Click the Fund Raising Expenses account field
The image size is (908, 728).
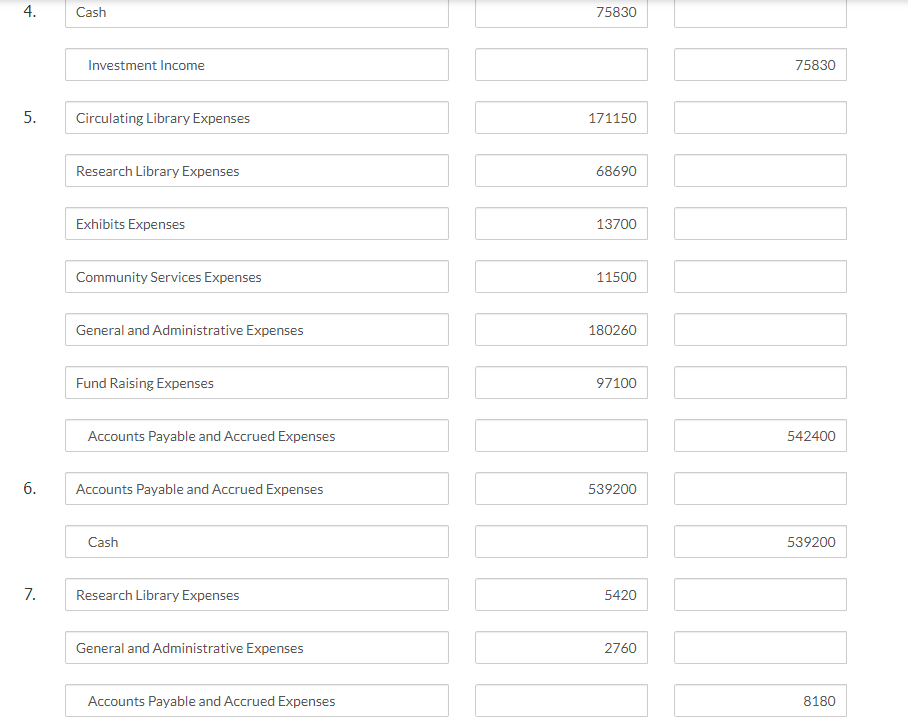[256, 382]
